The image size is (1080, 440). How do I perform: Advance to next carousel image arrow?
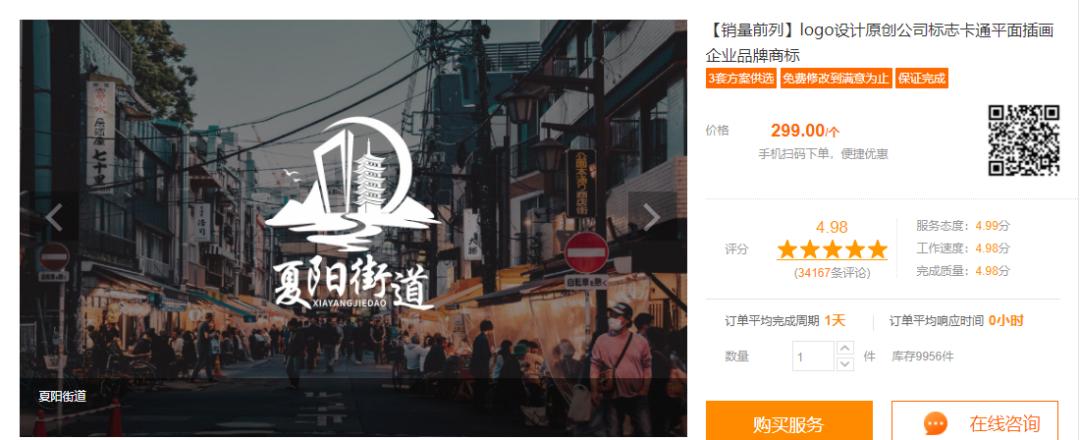(651, 217)
